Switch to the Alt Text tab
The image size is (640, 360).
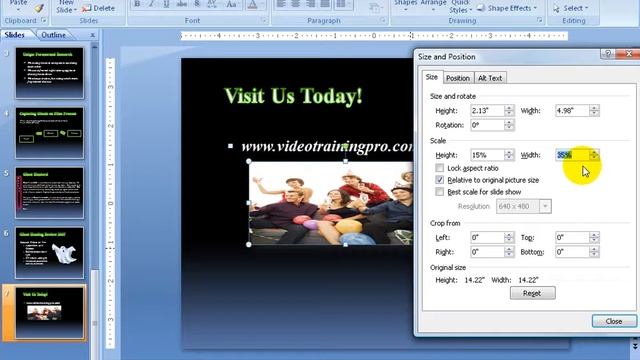[x=490, y=78]
